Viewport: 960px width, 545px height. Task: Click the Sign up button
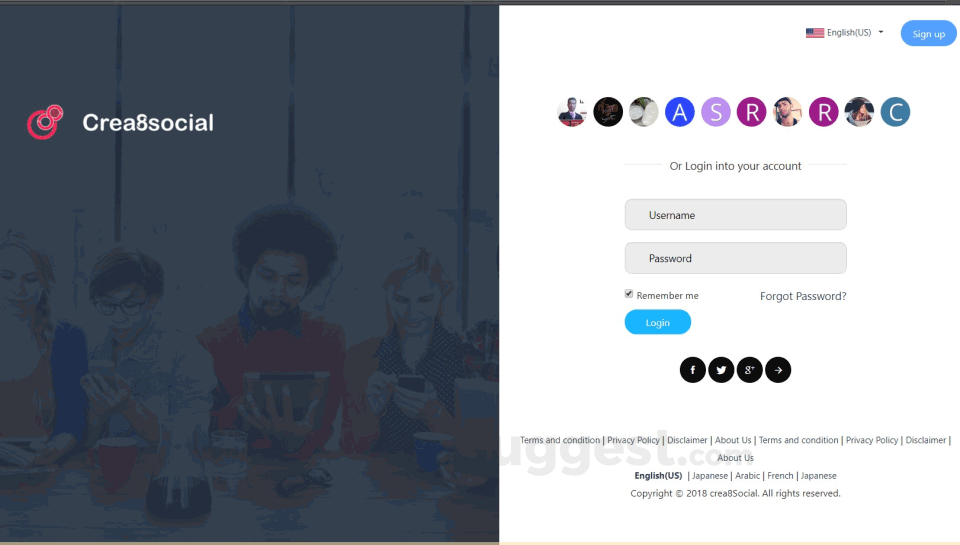[928, 34]
